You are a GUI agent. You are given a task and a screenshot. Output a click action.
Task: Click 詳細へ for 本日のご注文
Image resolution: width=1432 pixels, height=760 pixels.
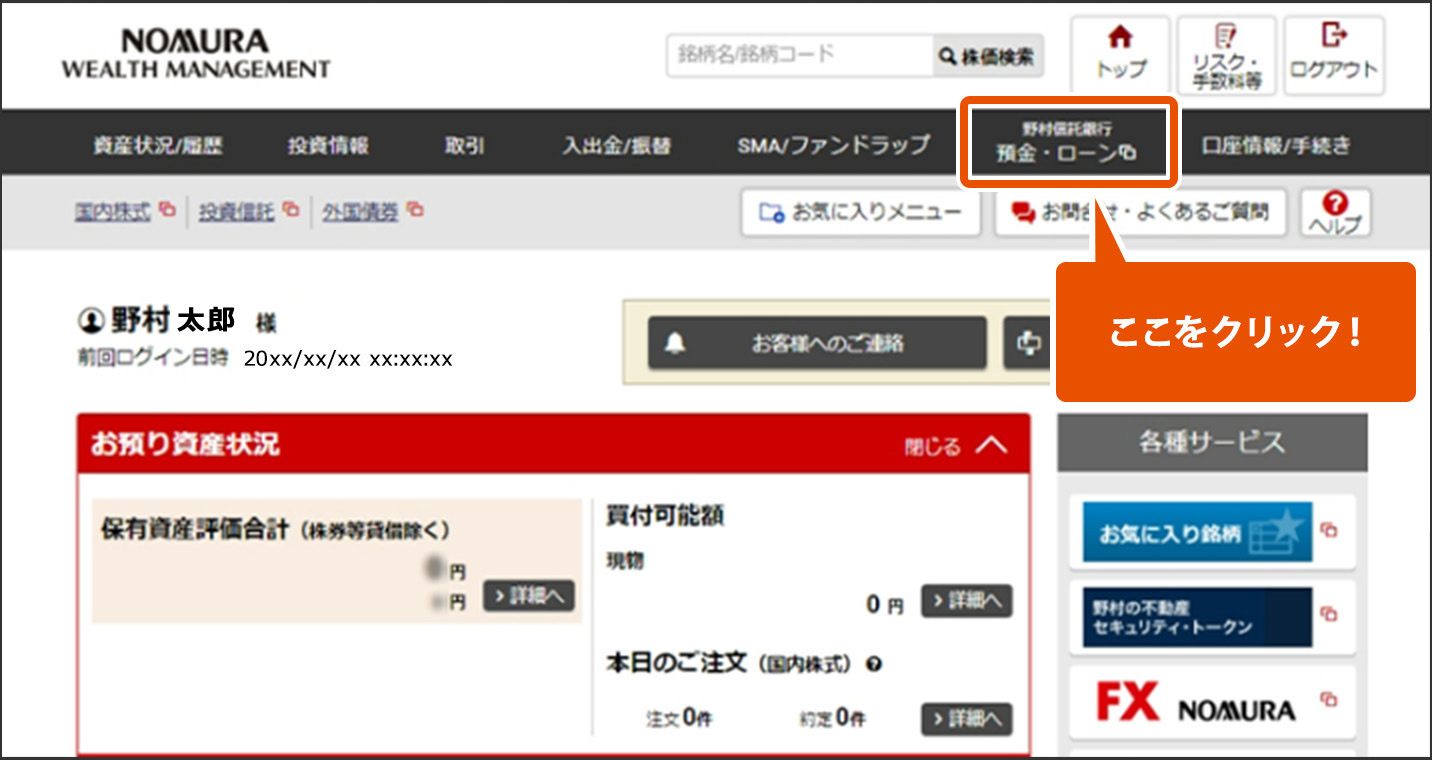(967, 718)
